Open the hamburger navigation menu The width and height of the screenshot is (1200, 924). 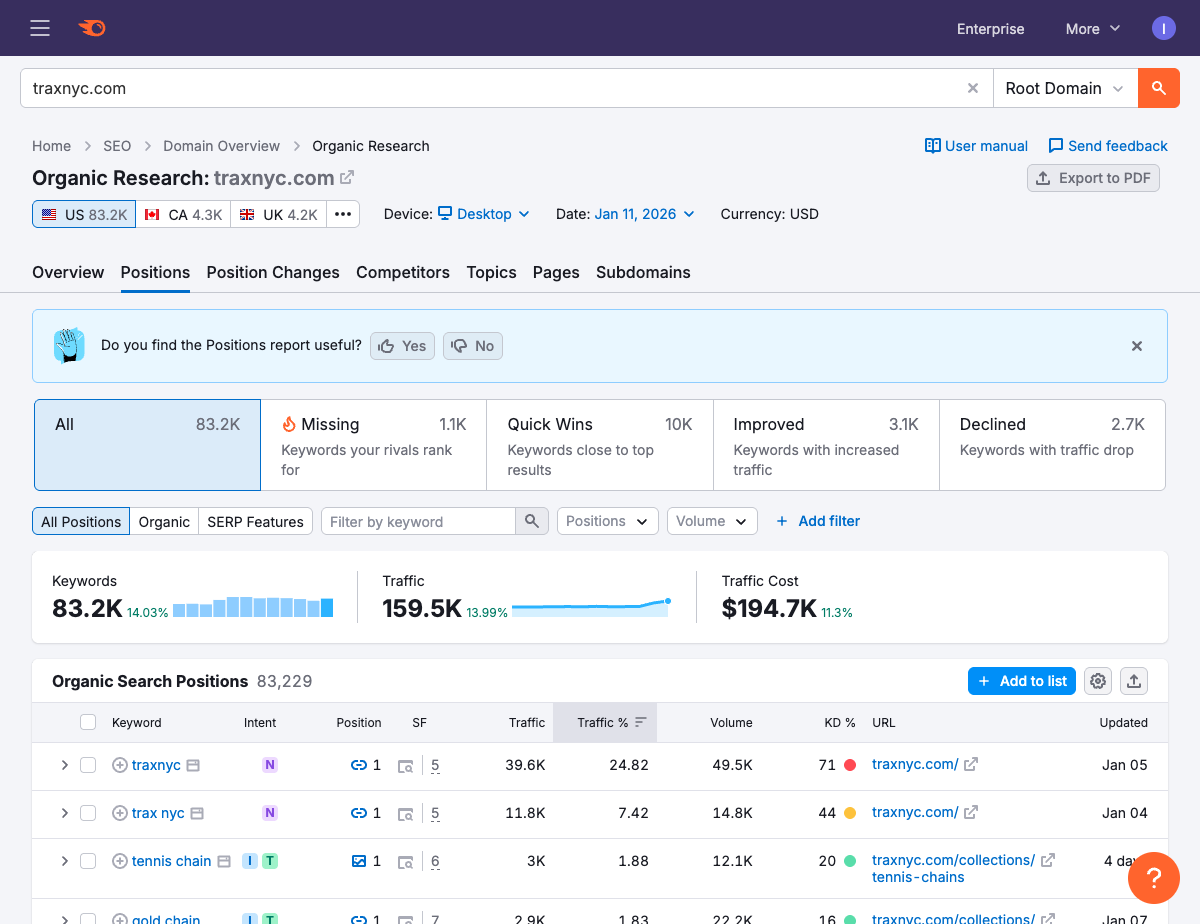click(40, 28)
